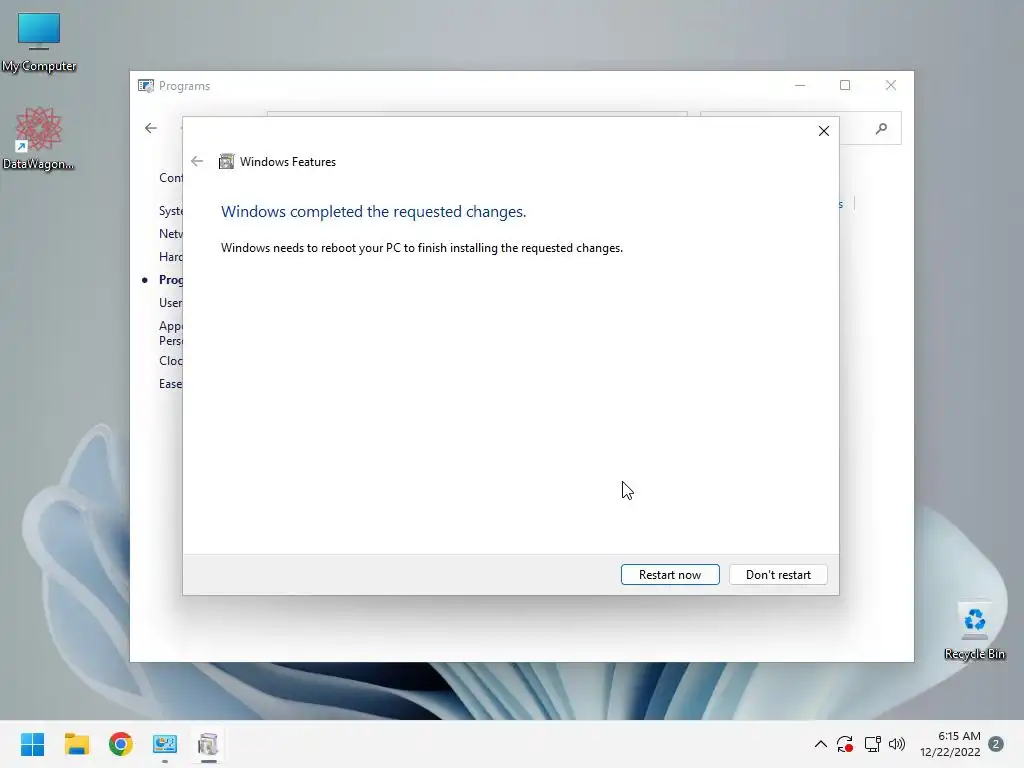The width and height of the screenshot is (1024, 768).
Task: Open the clock showing 6:15 AM
Action: click(x=950, y=744)
